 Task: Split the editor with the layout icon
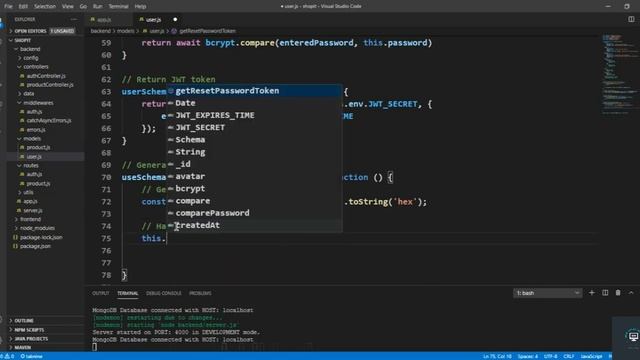[x=631, y=19]
